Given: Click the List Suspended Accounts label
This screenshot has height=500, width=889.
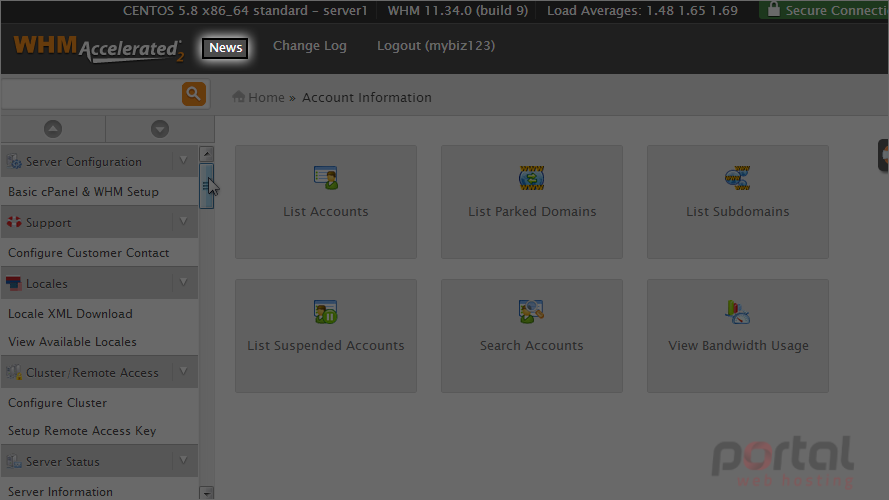Looking at the screenshot, I should coord(326,346).
